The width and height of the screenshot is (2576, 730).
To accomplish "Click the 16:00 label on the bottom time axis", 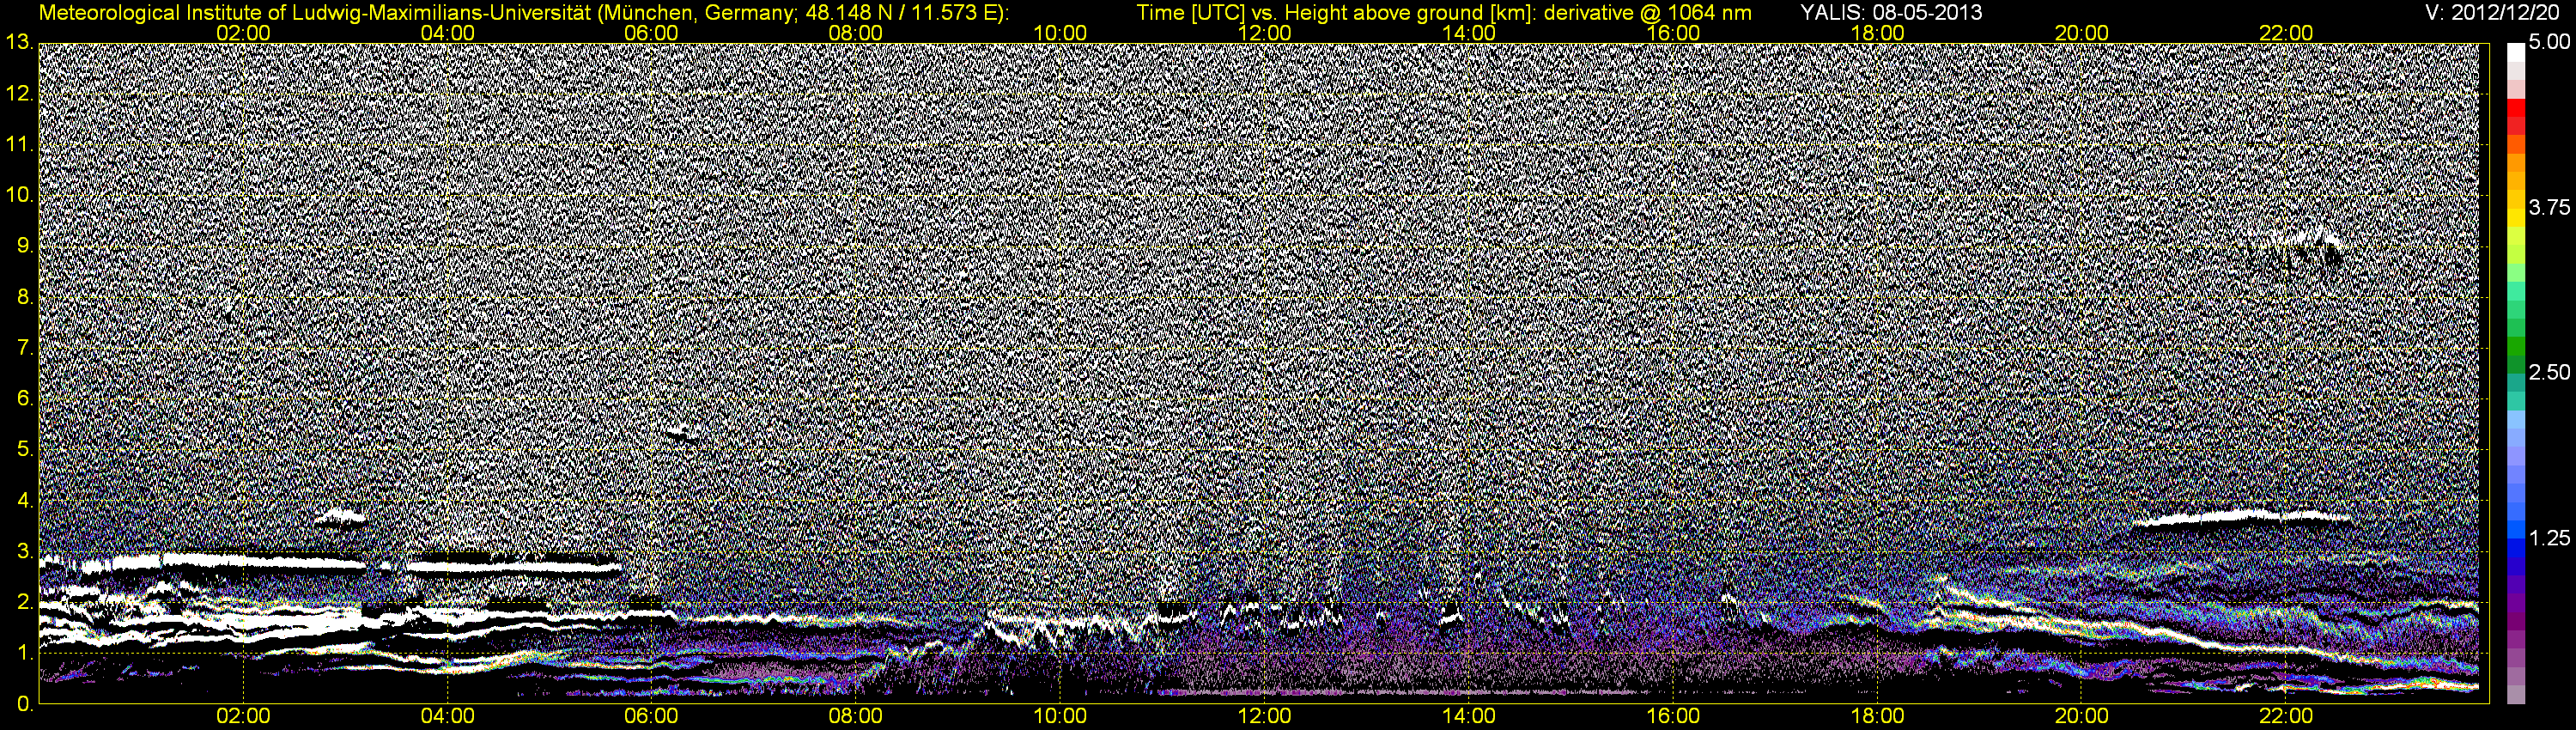I will [x=1673, y=717].
